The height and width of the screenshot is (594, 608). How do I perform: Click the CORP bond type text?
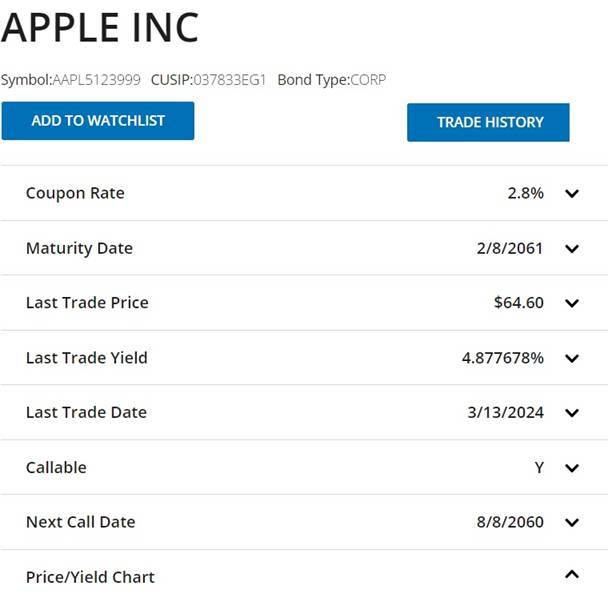coord(368,80)
